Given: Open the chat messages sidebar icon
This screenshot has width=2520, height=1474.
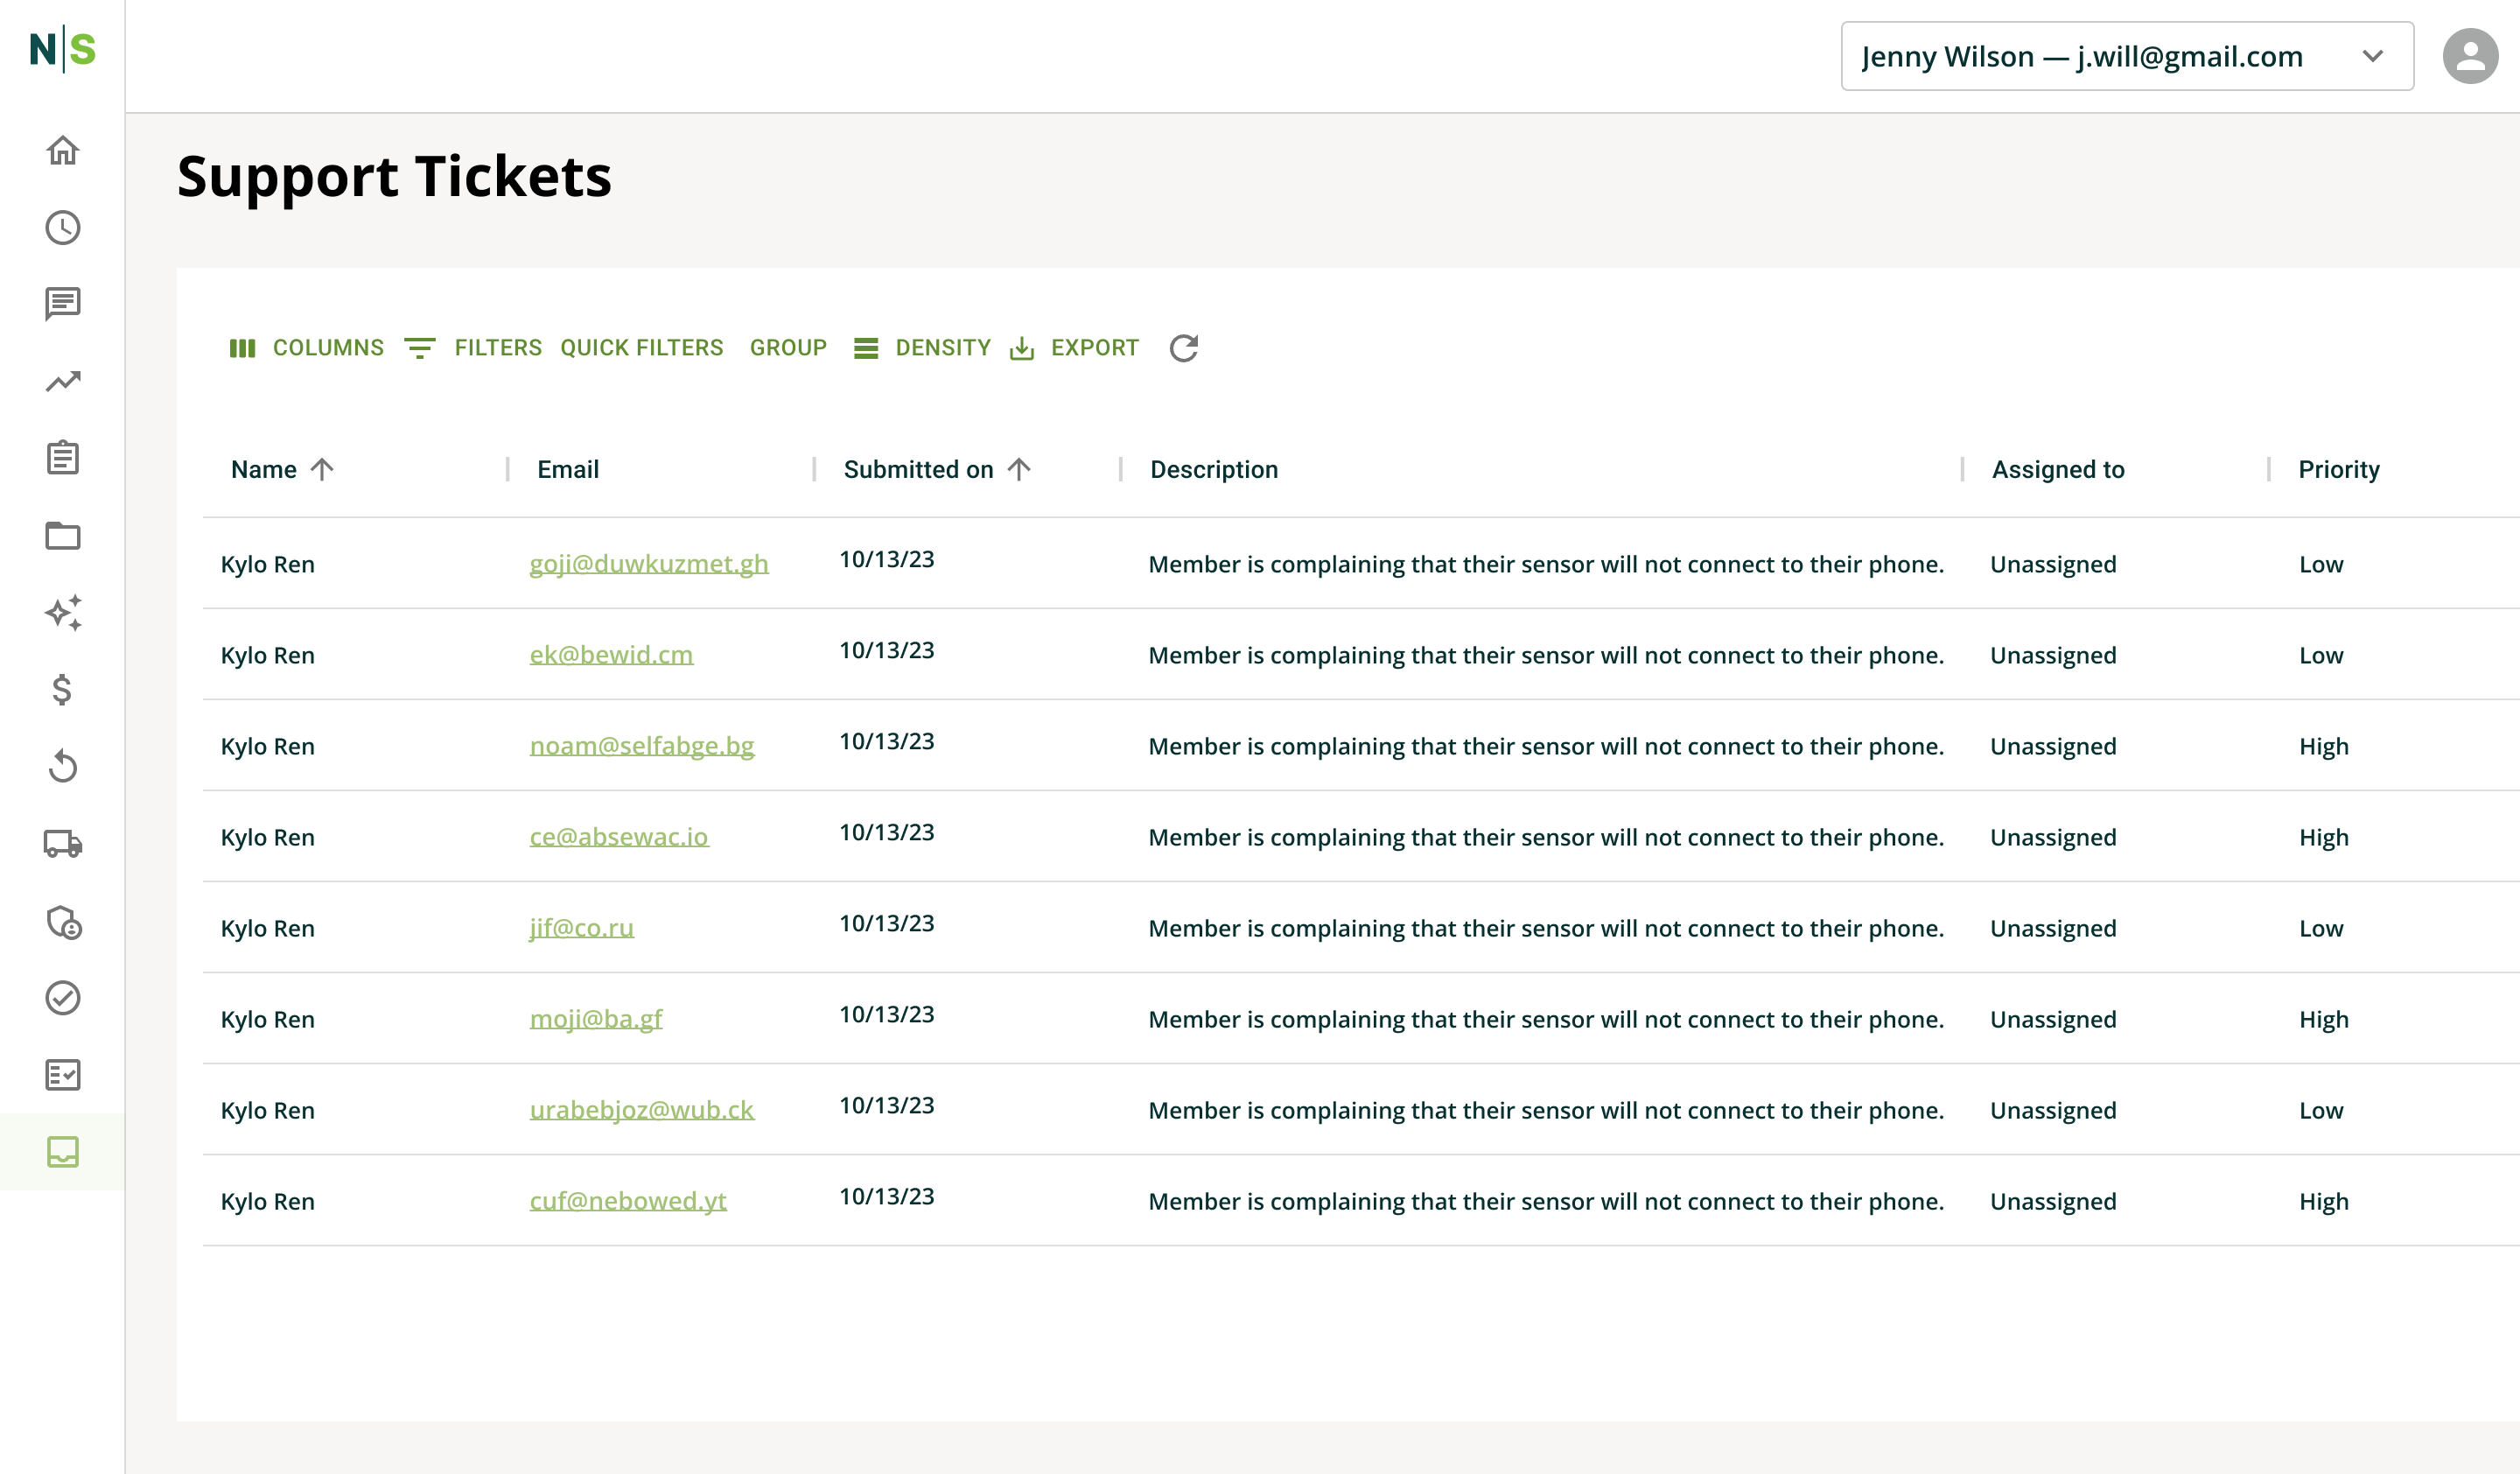Looking at the screenshot, I should click(x=62, y=304).
